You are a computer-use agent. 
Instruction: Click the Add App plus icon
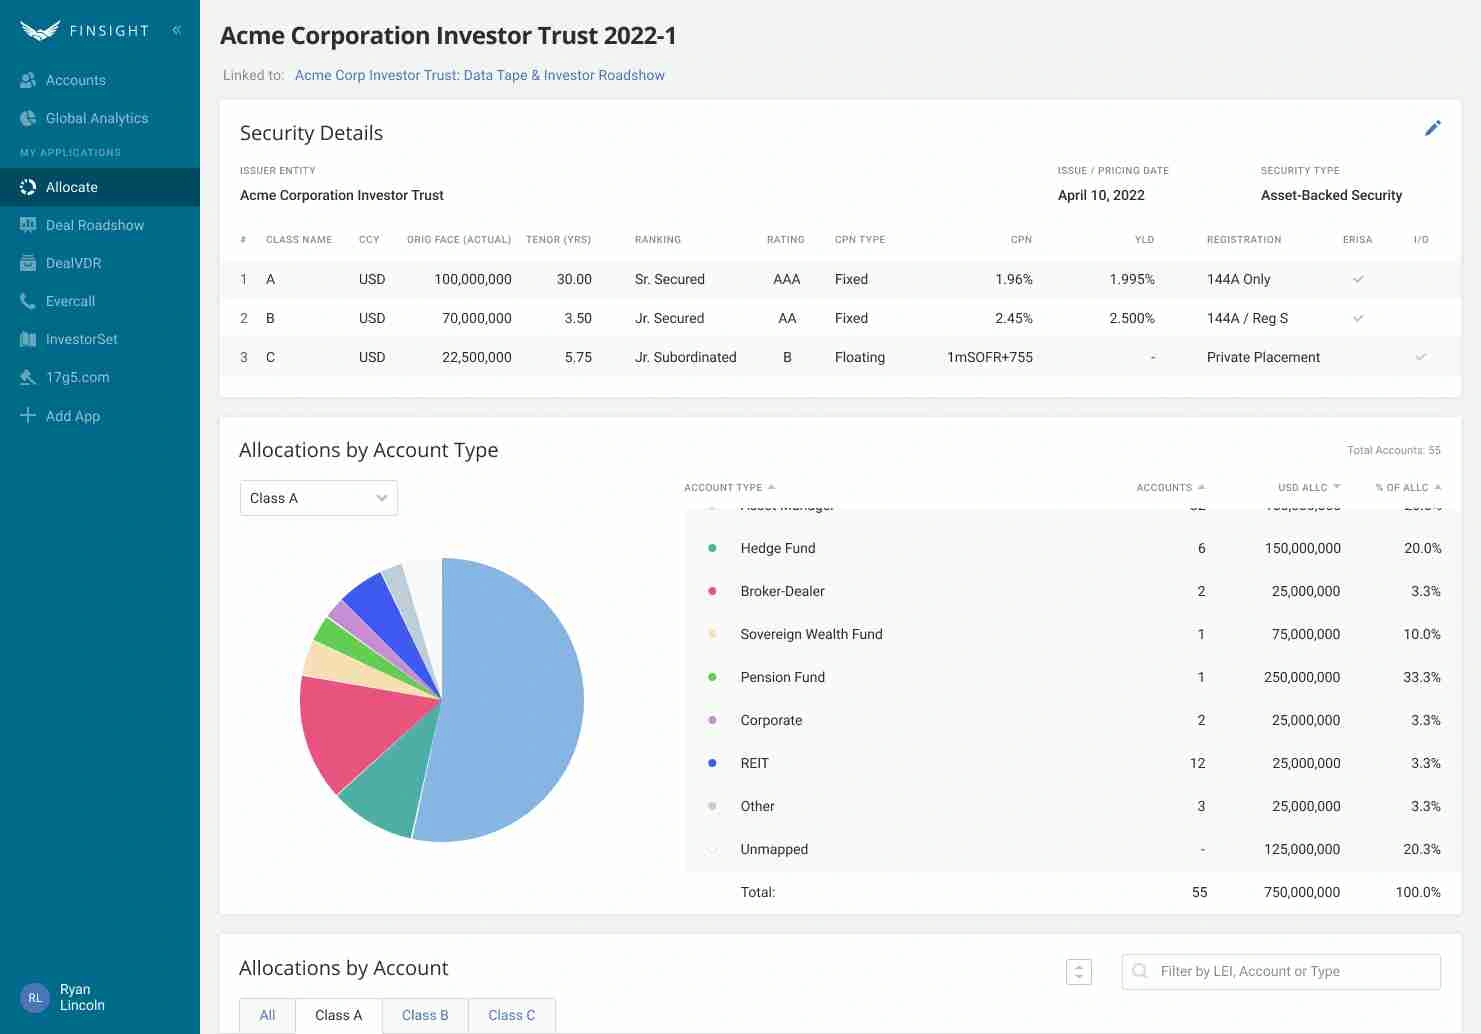coord(28,415)
